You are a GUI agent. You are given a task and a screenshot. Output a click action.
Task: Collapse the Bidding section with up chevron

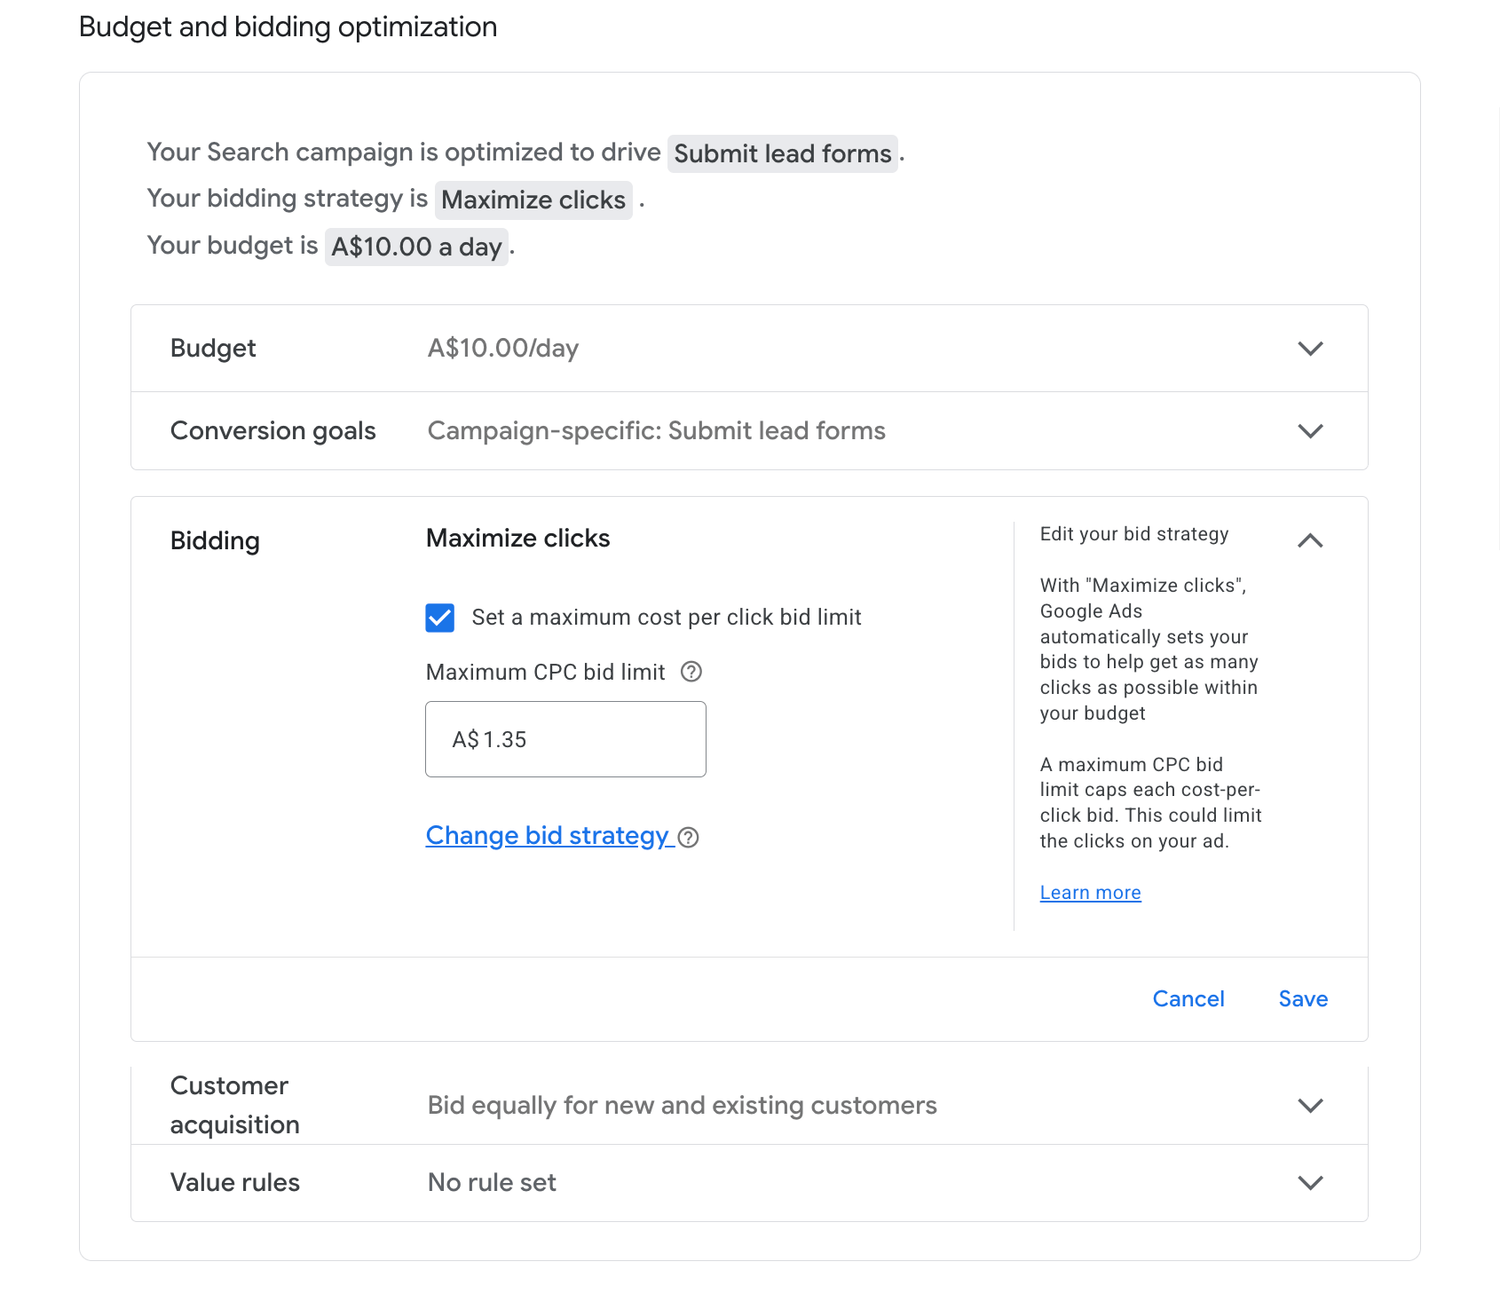[1310, 541]
